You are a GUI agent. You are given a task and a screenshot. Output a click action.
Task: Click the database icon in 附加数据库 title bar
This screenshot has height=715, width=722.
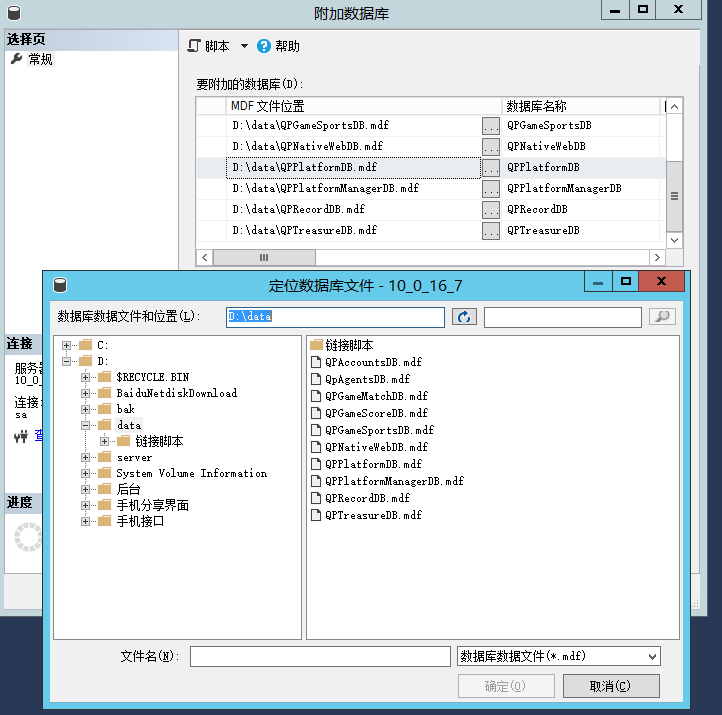point(14,12)
